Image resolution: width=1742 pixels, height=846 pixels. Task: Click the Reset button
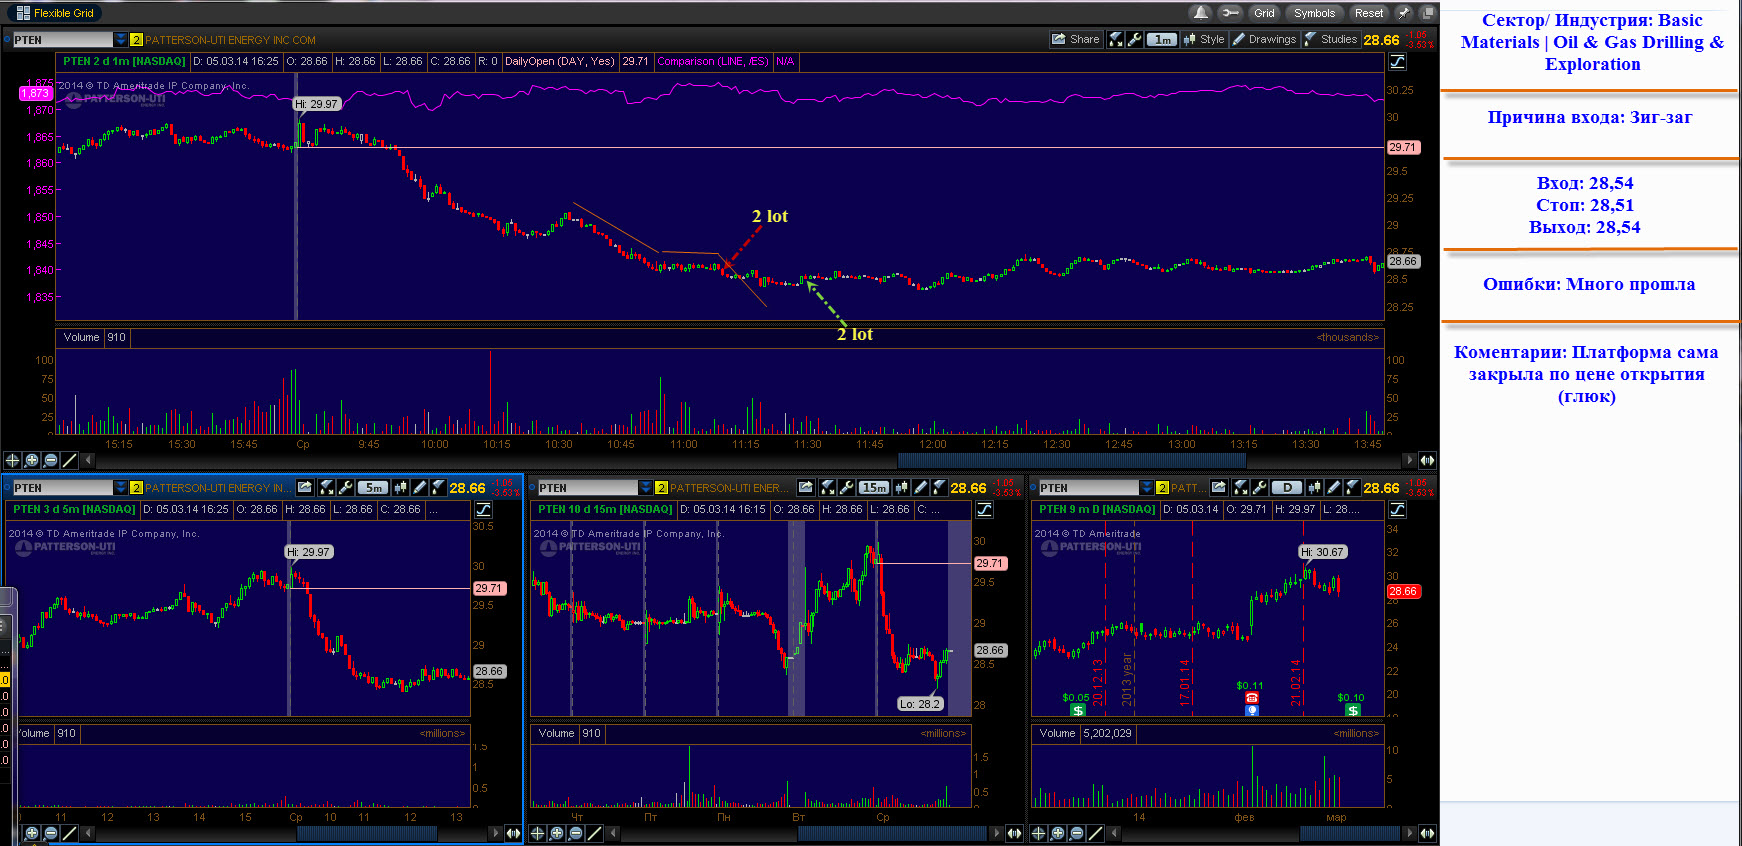1369,13
